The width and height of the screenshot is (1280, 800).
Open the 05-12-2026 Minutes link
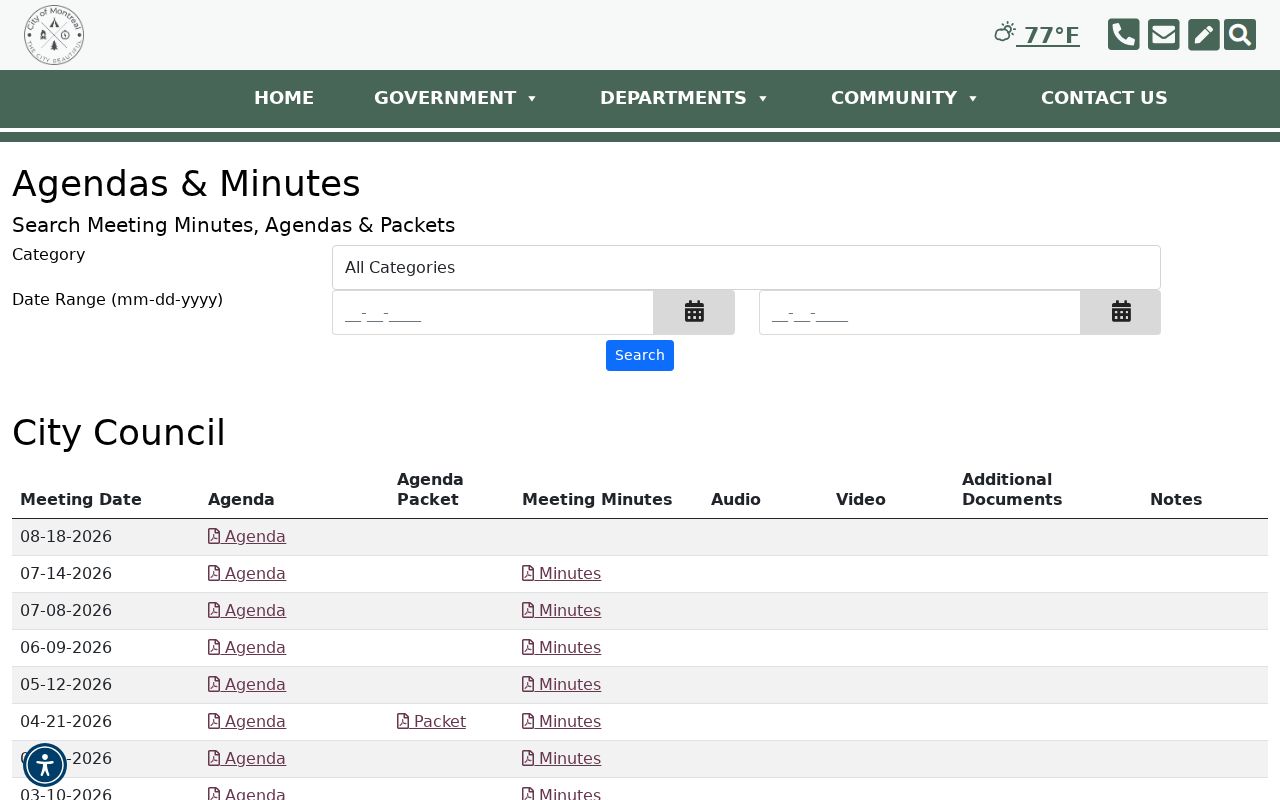point(561,685)
